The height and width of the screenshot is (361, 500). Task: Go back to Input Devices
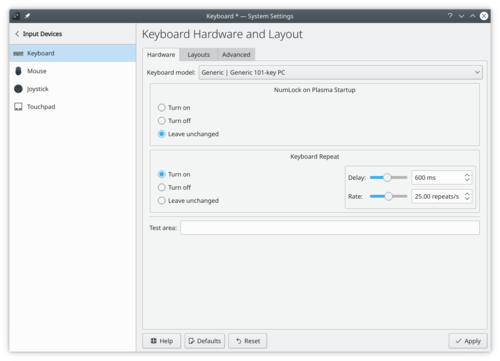tap(39, 34)
